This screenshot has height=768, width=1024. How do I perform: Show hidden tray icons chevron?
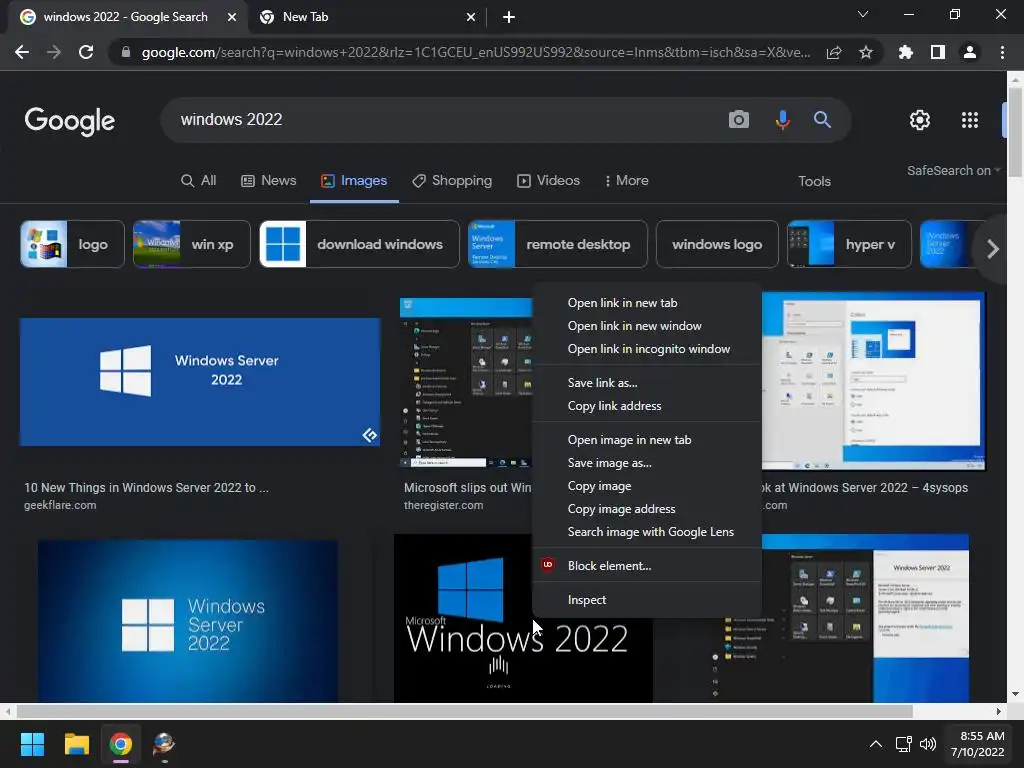coord(876,744)
